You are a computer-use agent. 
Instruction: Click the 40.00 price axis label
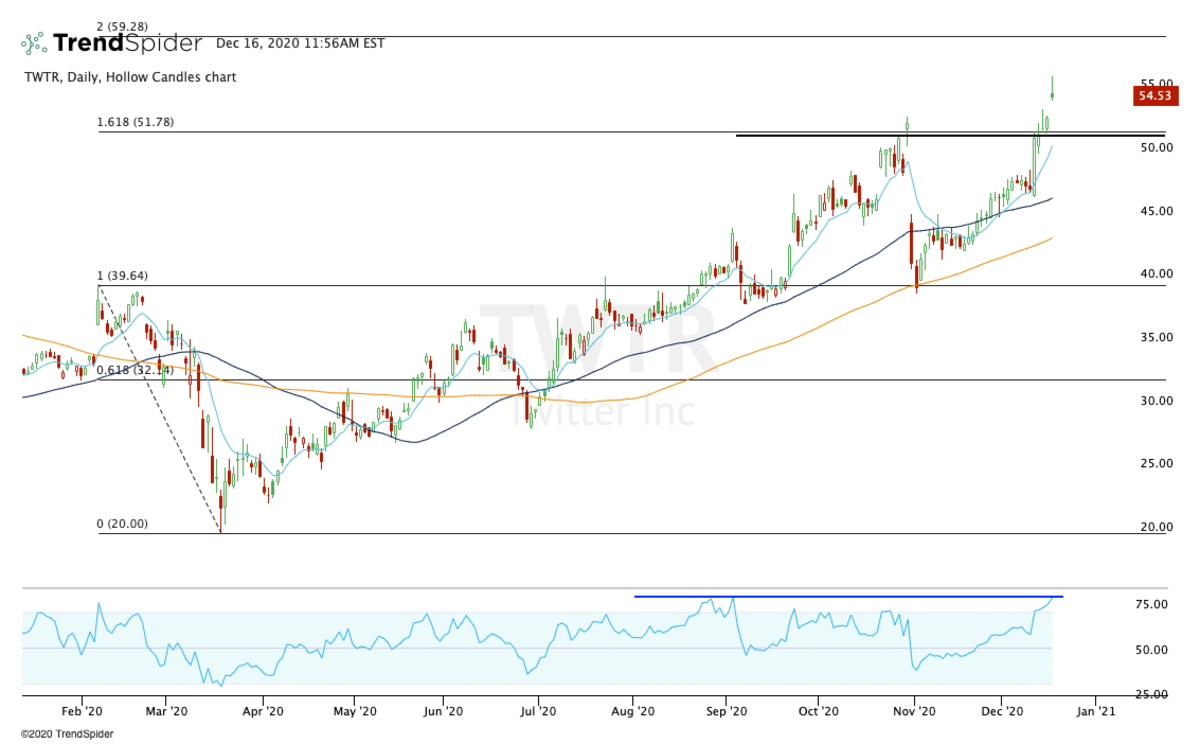pos(1156,274)
